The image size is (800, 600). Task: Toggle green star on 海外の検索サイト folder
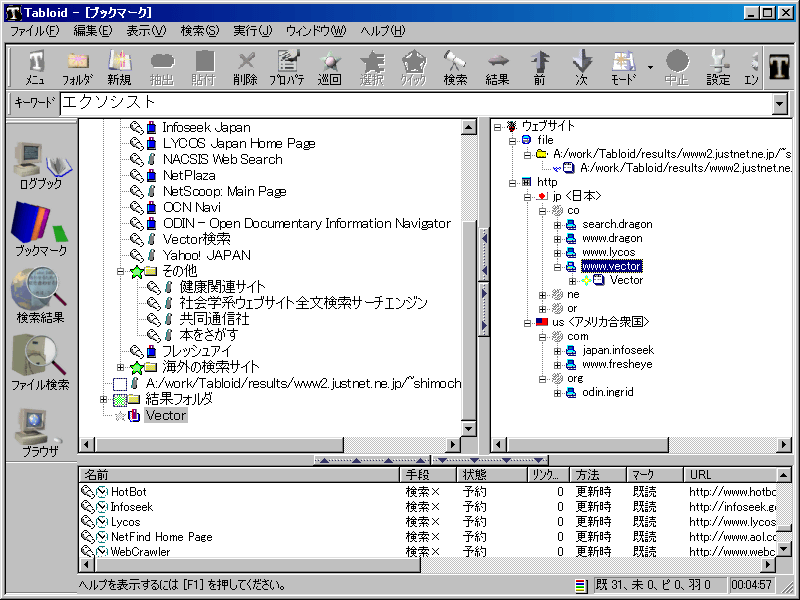tap(137, 367)
